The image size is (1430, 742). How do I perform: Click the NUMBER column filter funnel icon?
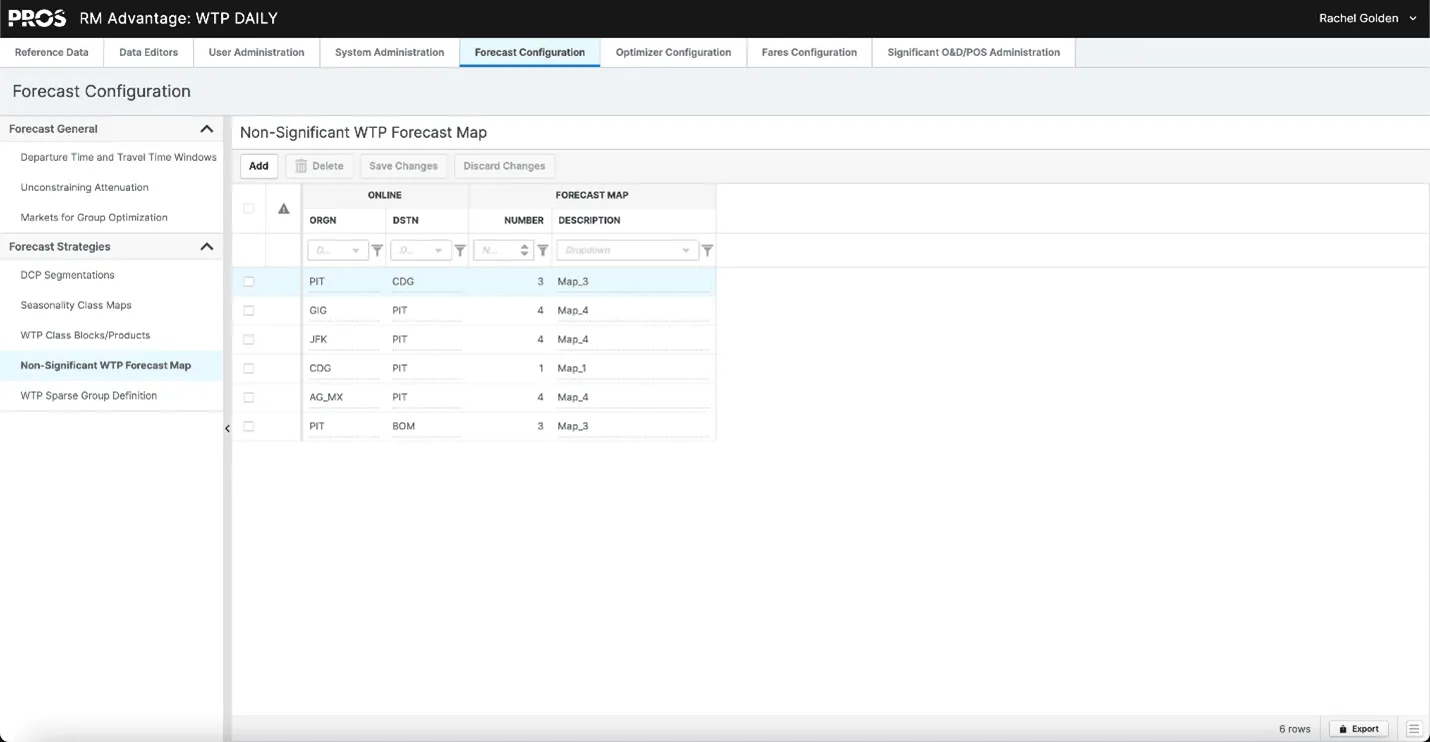click(543, 251)
